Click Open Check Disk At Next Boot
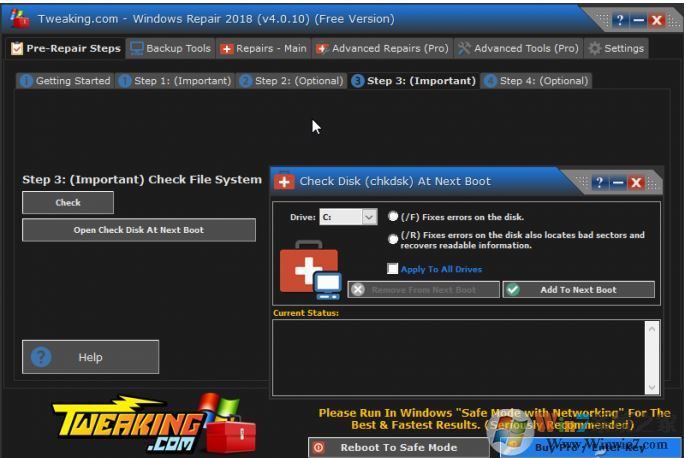The image size is (684, 458). point(139,230)
